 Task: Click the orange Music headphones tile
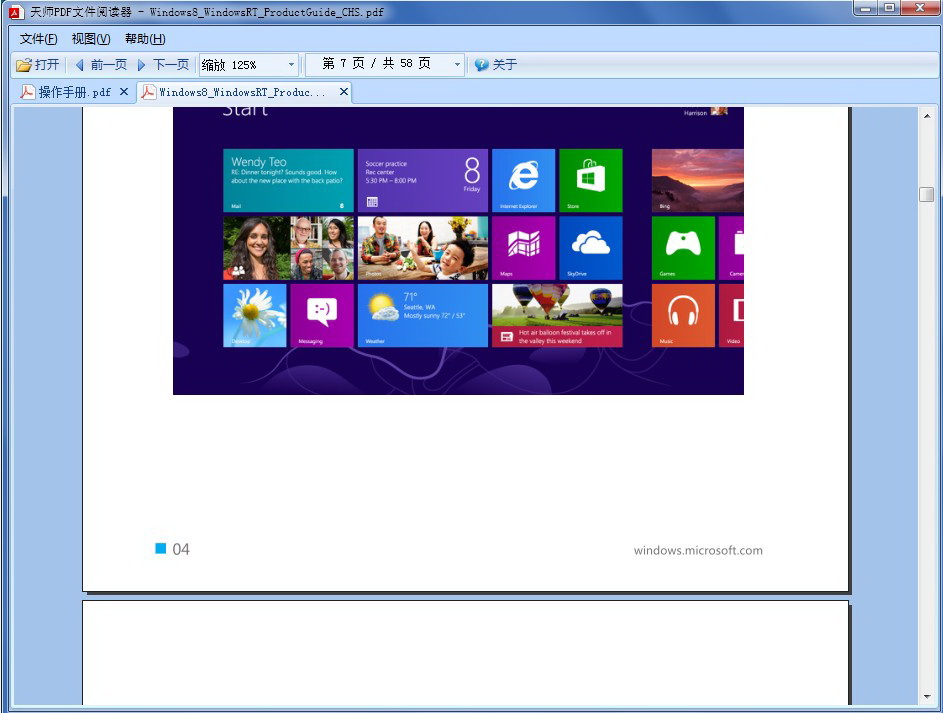click(683, 315)
